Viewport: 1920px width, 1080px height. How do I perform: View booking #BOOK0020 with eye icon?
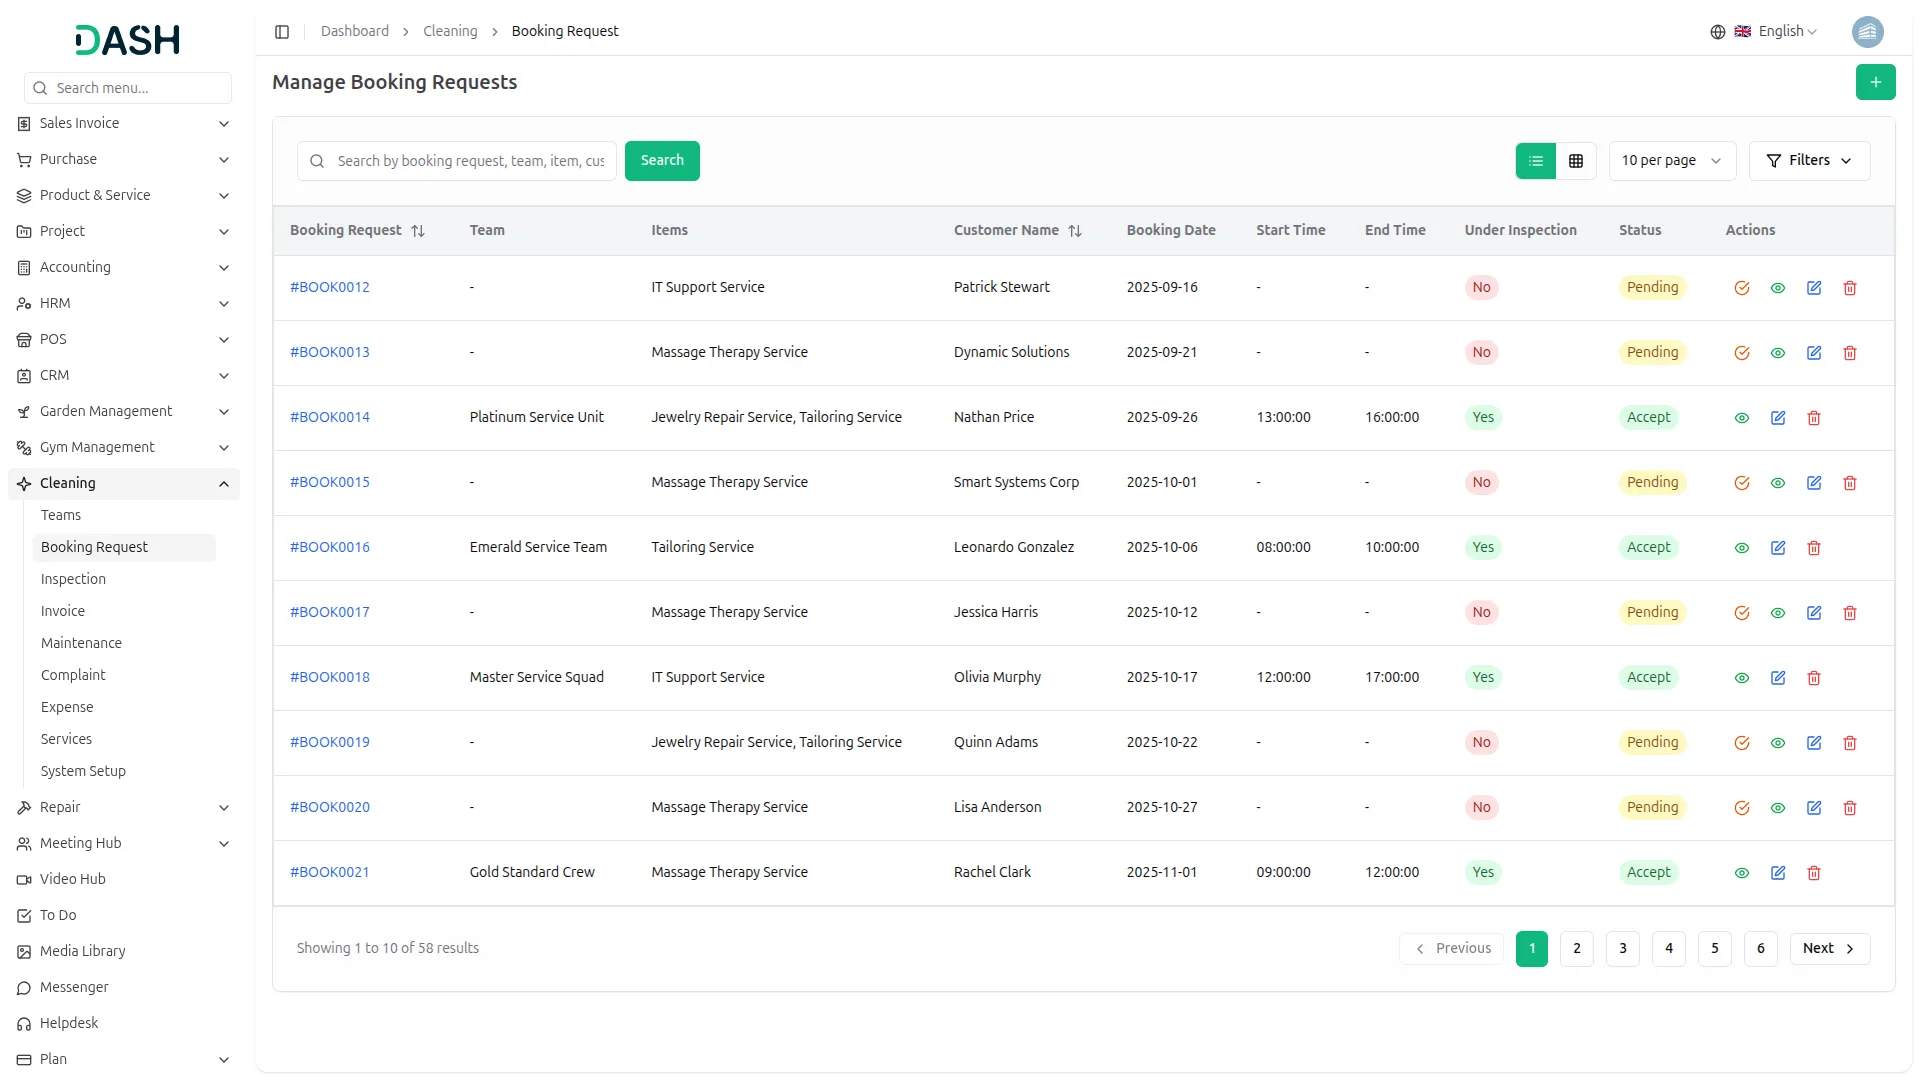click(x=1777, y=808)
